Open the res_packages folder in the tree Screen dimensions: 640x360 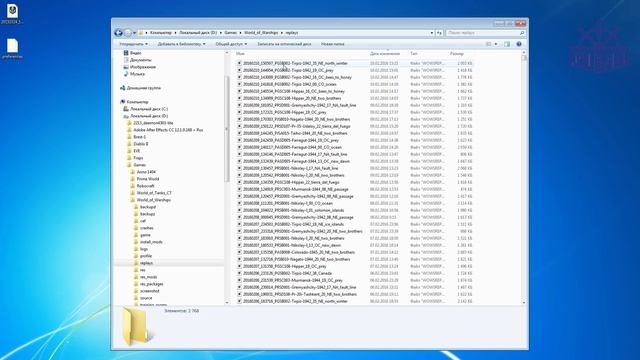click(149, 284)
